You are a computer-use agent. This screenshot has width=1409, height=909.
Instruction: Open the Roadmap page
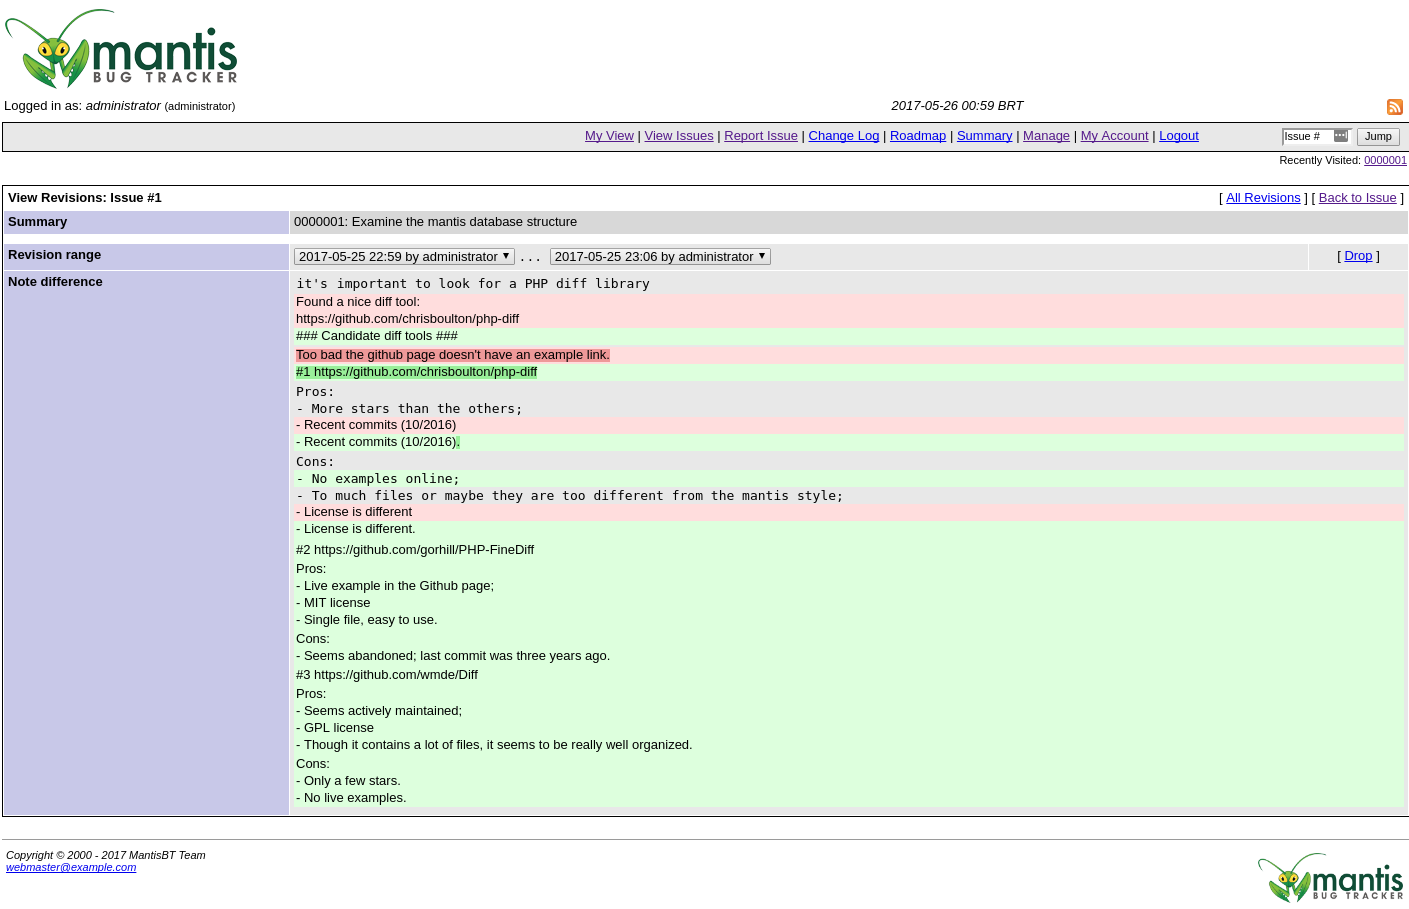coord(918,136)
